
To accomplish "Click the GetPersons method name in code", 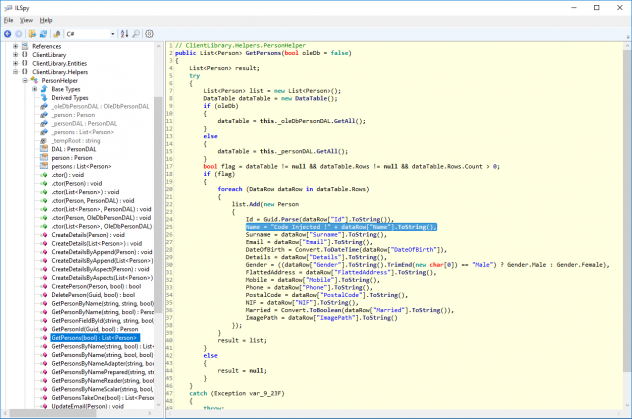I will (263, 53).
